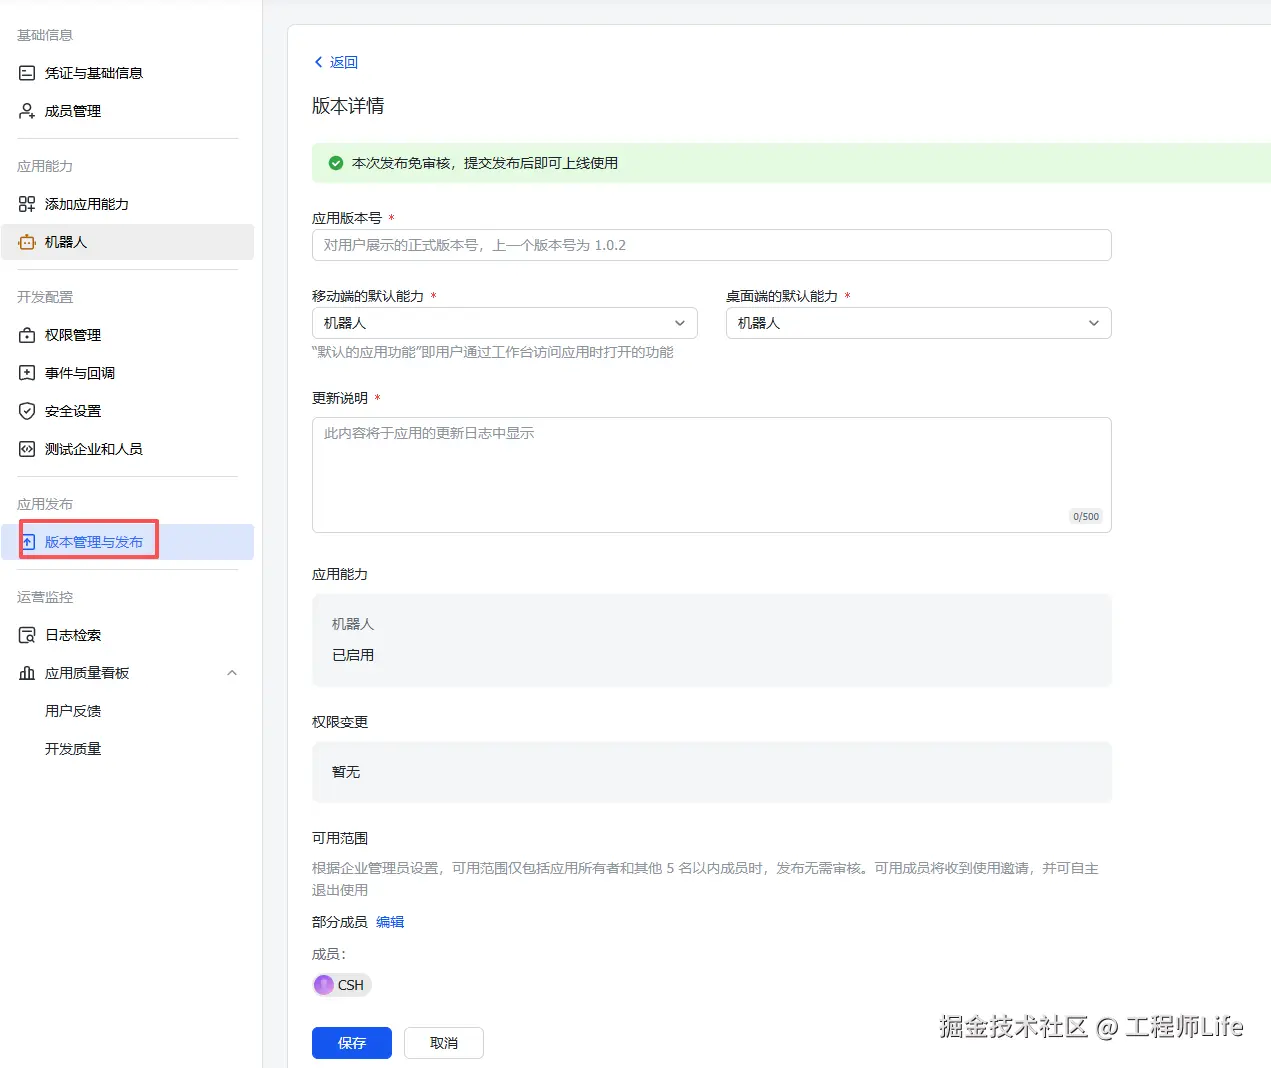Click the CSH member avatar

coord(324,985)
